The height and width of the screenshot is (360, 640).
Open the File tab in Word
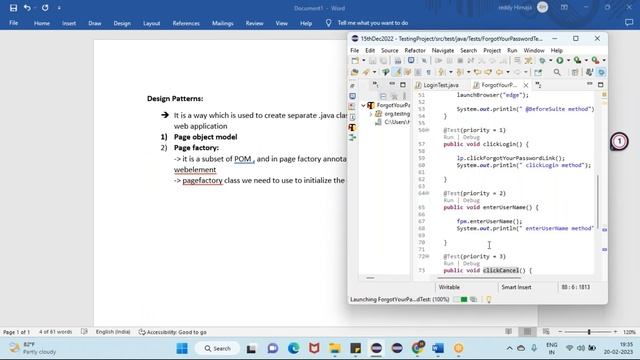13,23
